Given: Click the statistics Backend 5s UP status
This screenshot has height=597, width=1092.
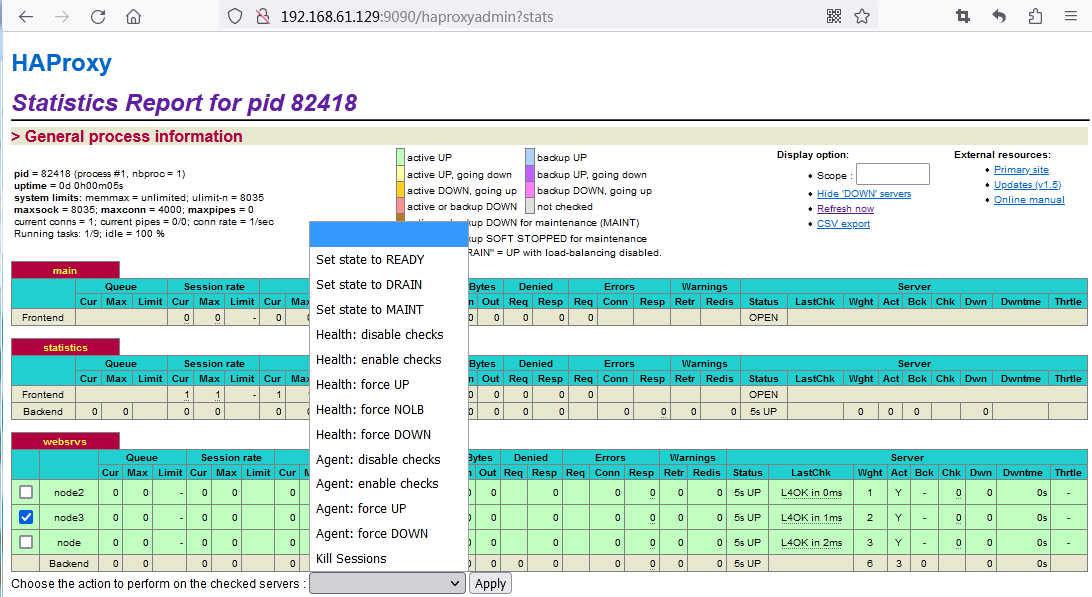Looking at the screenshot, I should click(763, 412).
